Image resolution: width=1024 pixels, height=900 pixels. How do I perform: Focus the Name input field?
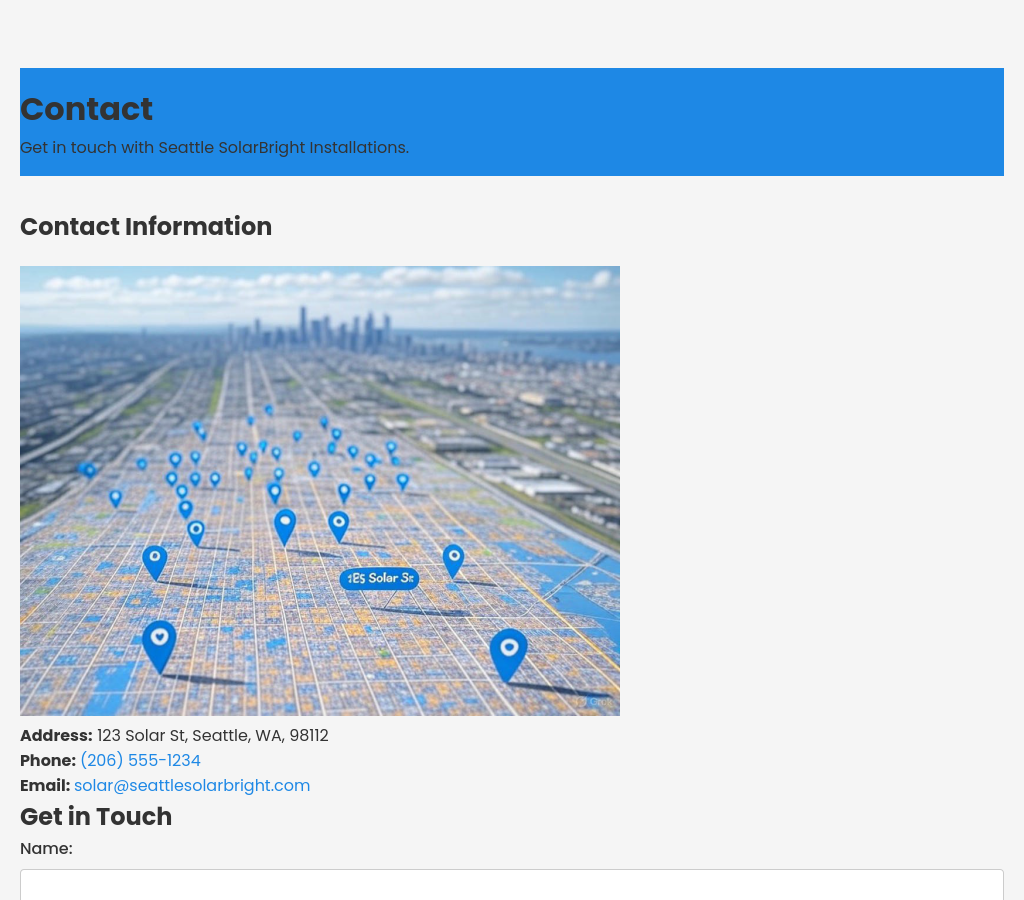pyautogui.click(x=512, y=885)
